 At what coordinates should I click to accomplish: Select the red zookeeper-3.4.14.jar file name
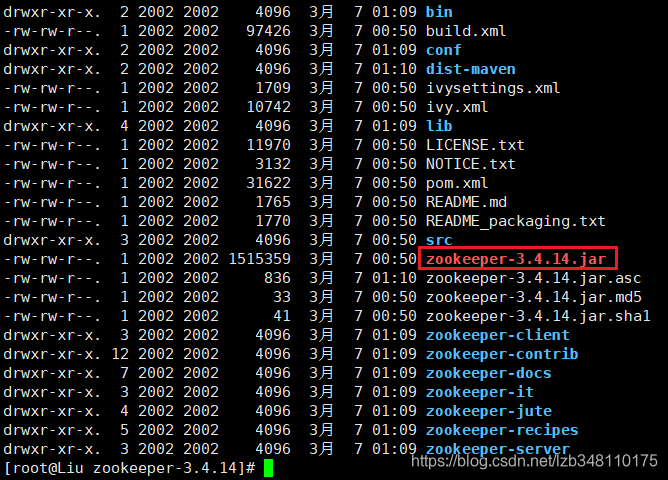point(516,259)
